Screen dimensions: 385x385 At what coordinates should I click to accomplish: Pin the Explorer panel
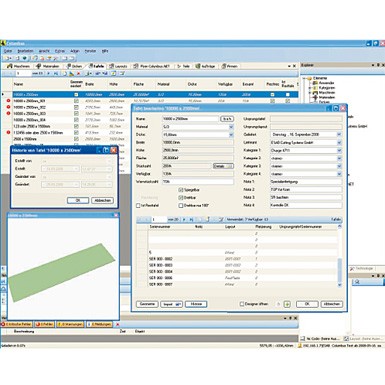[378, 65]
